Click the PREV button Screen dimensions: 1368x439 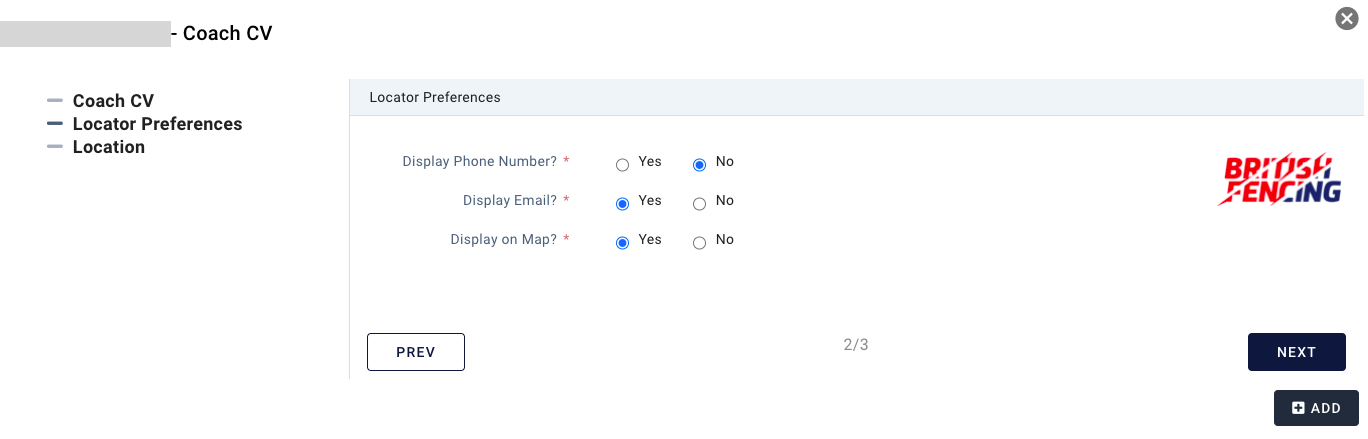416,352
